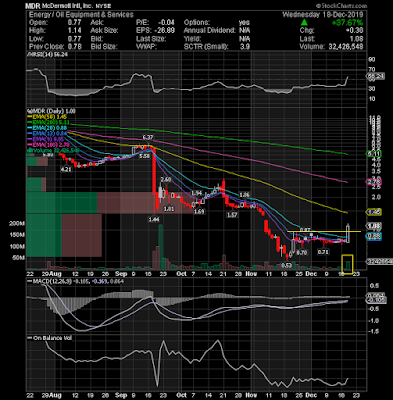The height and width of the screenshot is (400, 393).
Task: Click the cyan EMA(20) 0.88 legend entry
Action: tap(47, 128)
